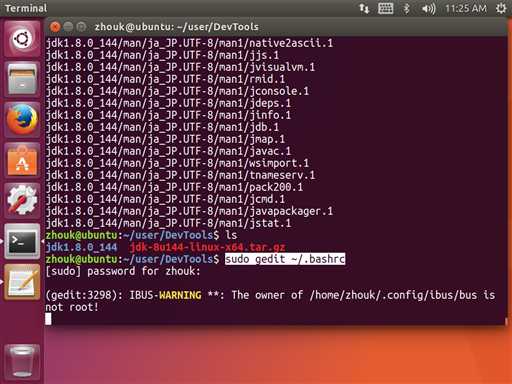
Task: Click the jdk1.8.0_144 directory name in ls output
Action: click(82, 247)
